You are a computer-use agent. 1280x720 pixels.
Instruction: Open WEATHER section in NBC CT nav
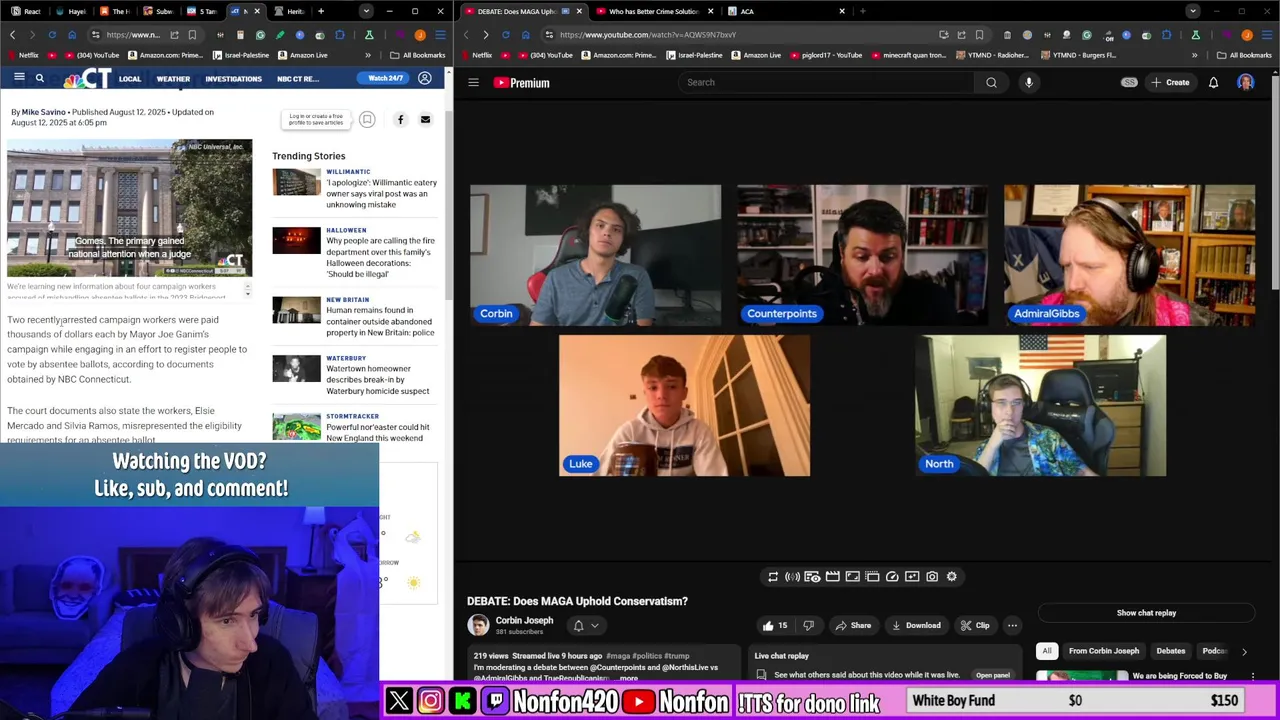[173, 79]
